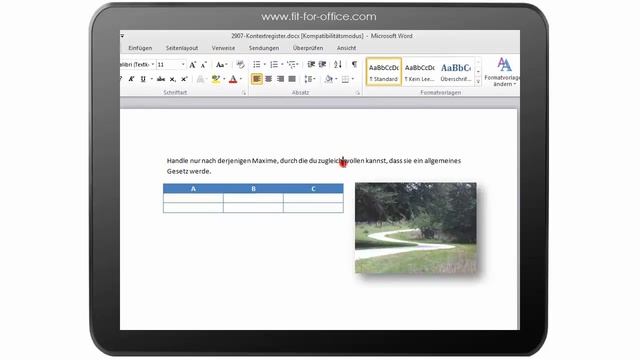
Task: Open the Seitenlayout tab
Action: click(182, 48)
